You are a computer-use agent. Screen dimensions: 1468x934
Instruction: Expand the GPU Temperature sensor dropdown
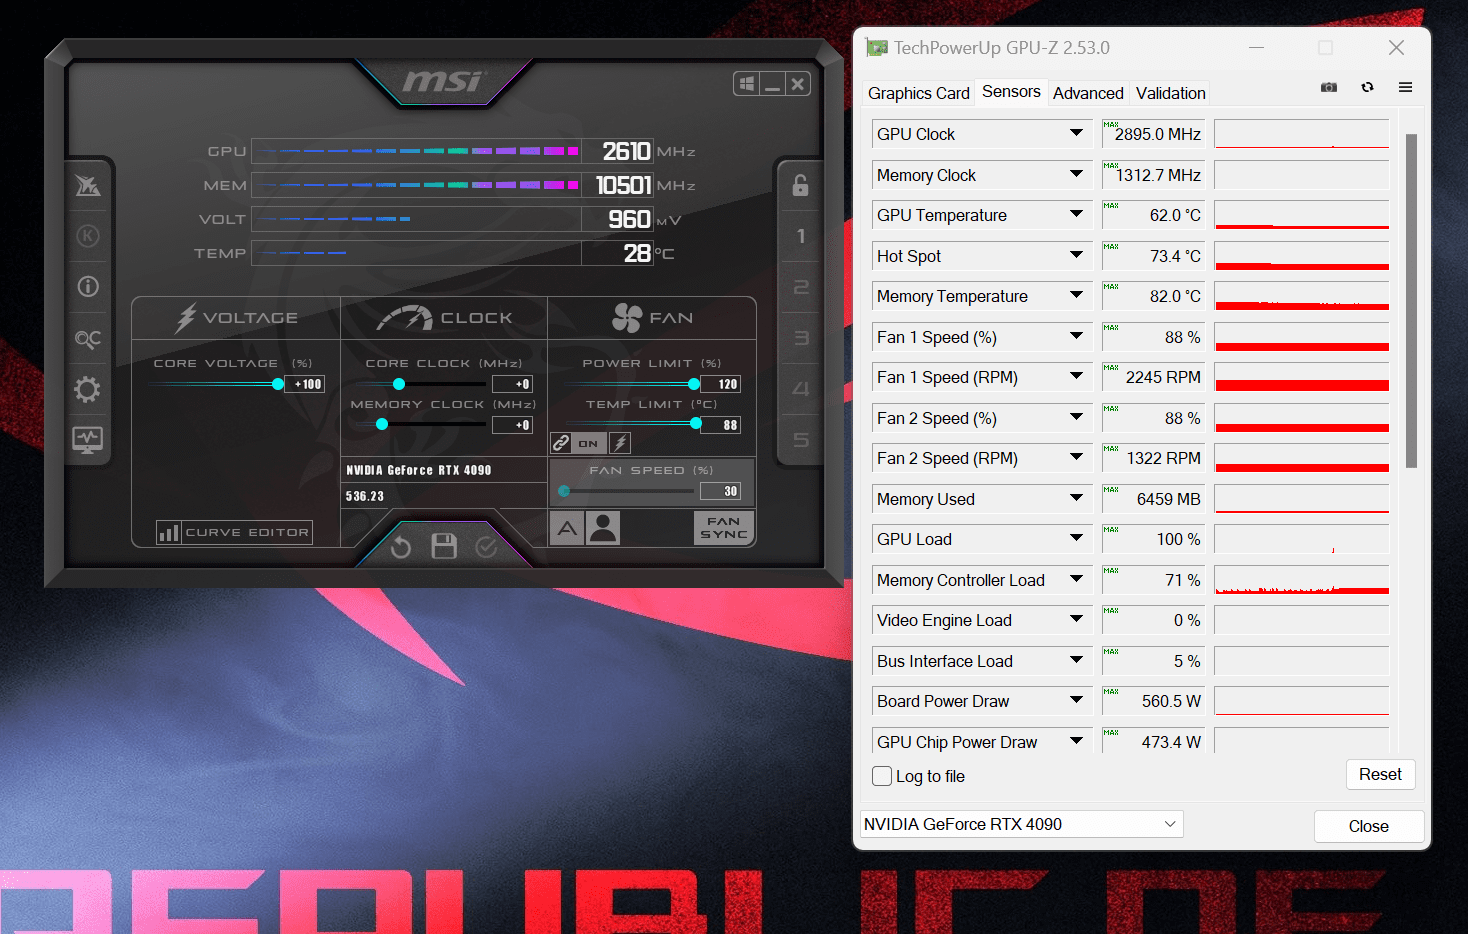coord(1076,214)
